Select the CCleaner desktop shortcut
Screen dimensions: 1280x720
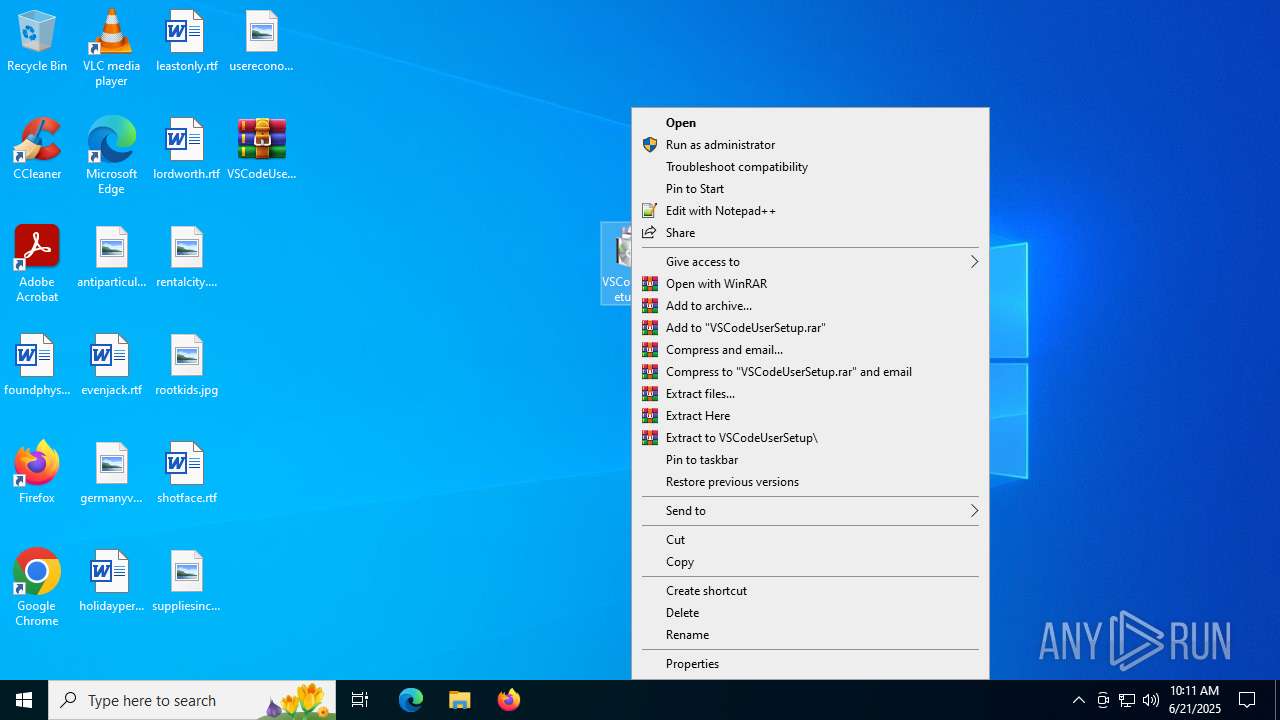[x=37, y=150]
